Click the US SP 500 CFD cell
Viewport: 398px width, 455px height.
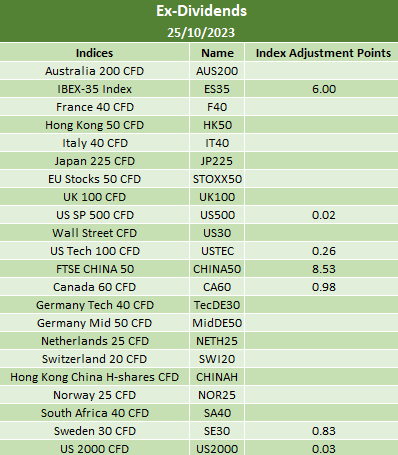pos(94,215)
